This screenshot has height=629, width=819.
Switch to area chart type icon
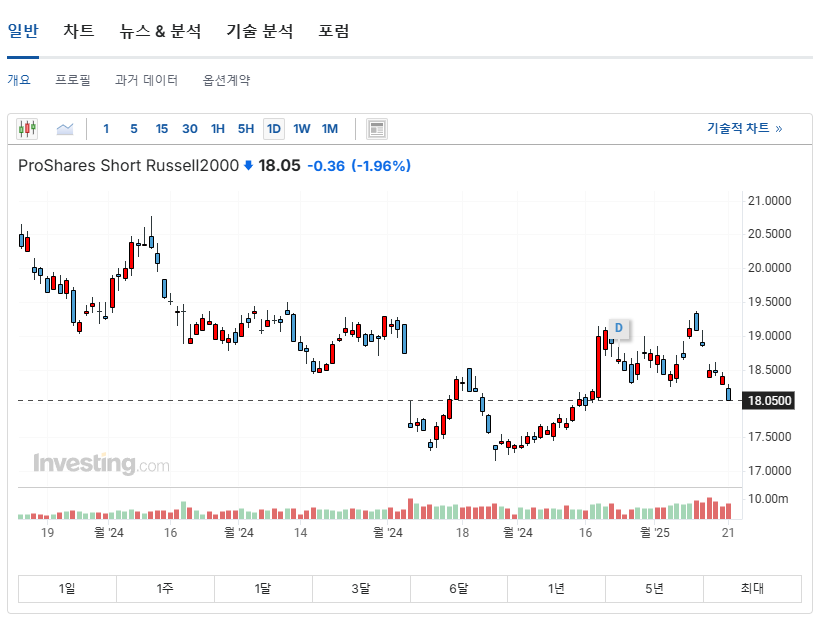point(65,129)
